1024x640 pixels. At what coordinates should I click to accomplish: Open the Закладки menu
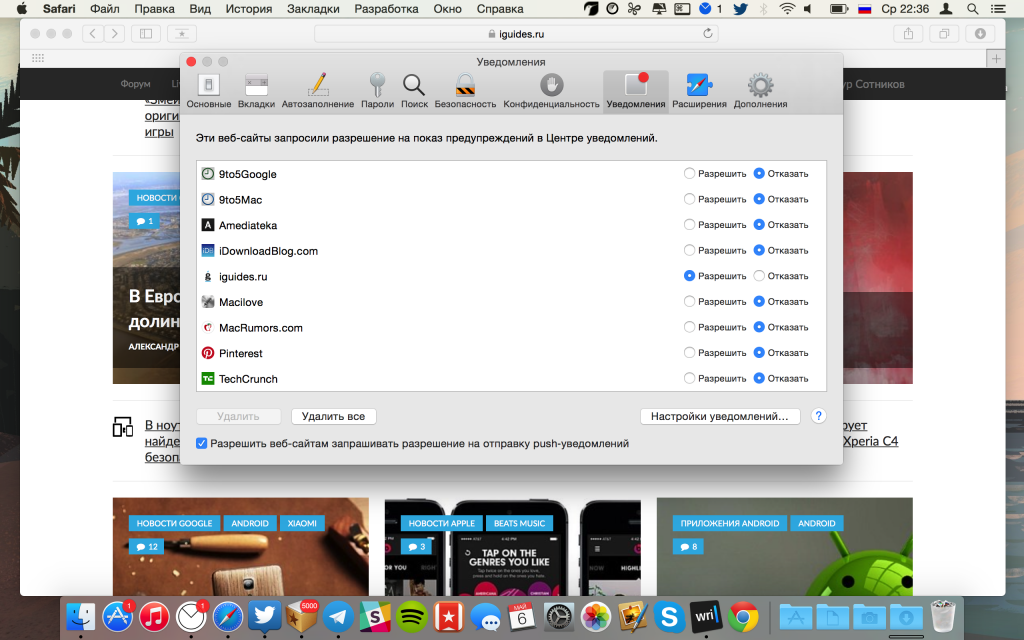point(312,9)
